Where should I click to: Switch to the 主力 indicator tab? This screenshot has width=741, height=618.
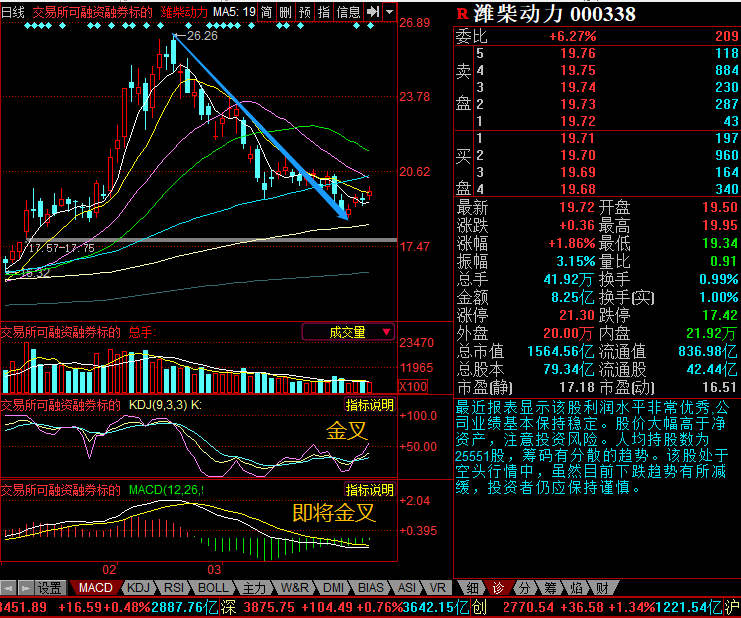pyautogui.click(x=254, y=588)
